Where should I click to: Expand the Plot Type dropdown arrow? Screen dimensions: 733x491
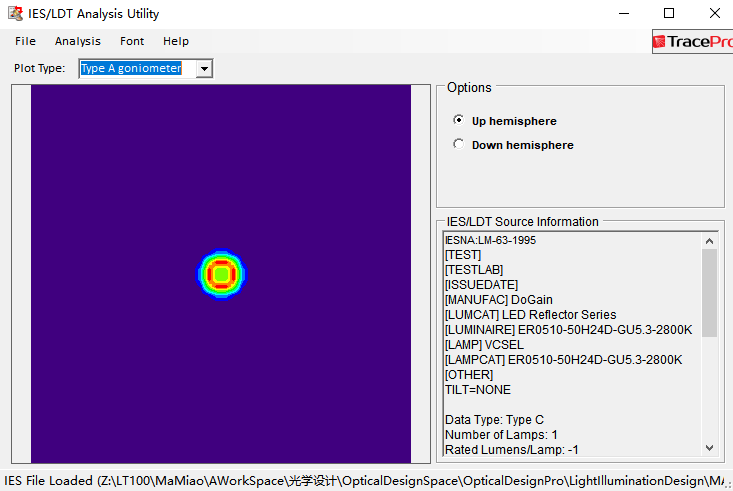coord(204,69)
